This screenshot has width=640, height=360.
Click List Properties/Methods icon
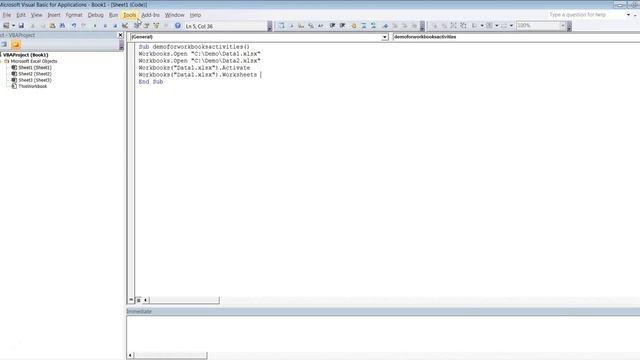click(x=281, y=26)
